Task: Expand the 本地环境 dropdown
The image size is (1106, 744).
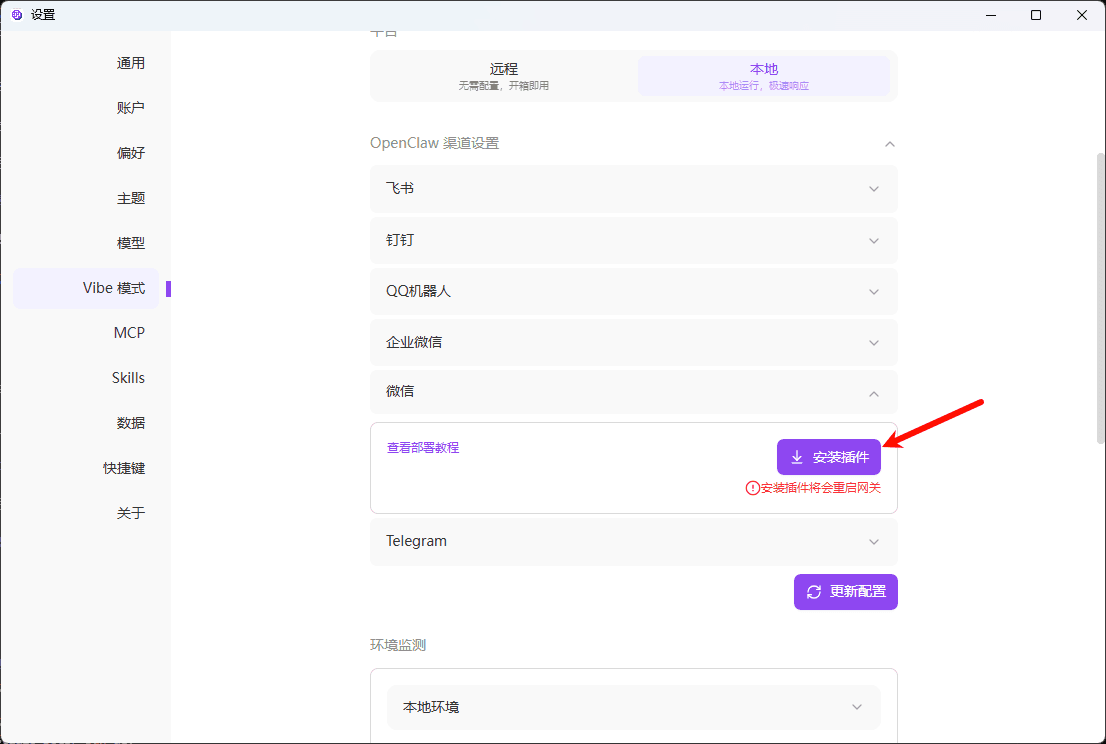Action: (633, 707)
